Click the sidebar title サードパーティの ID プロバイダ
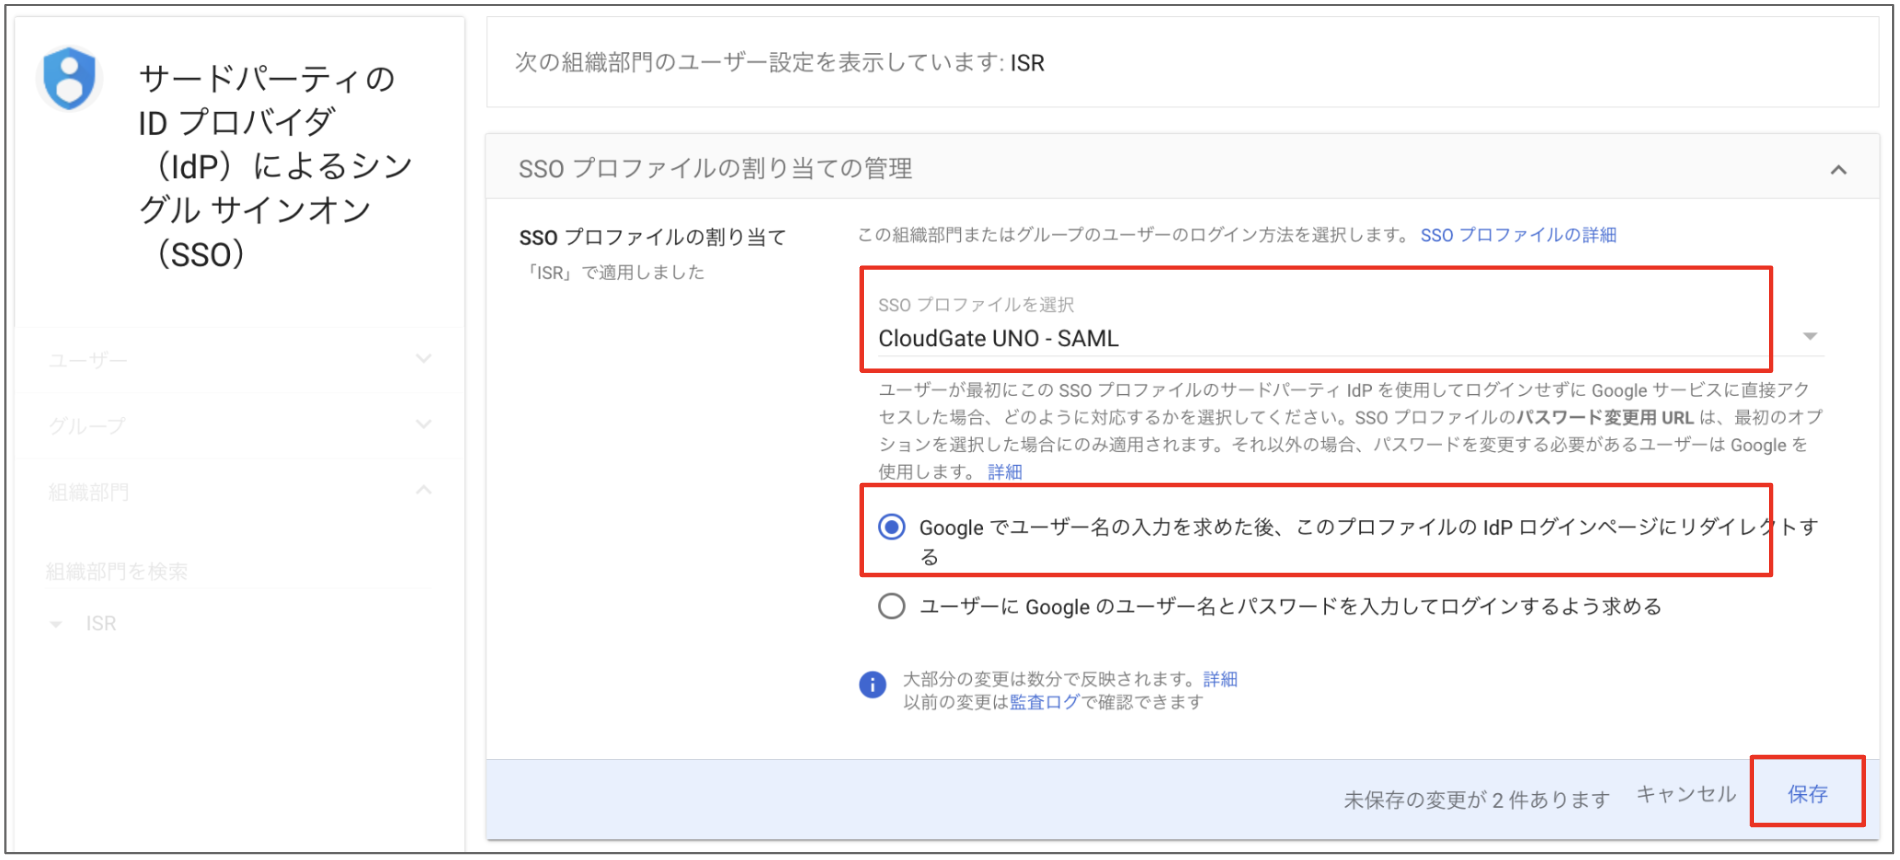Screen dimensions: 1900x860 [x=275, y=166]
